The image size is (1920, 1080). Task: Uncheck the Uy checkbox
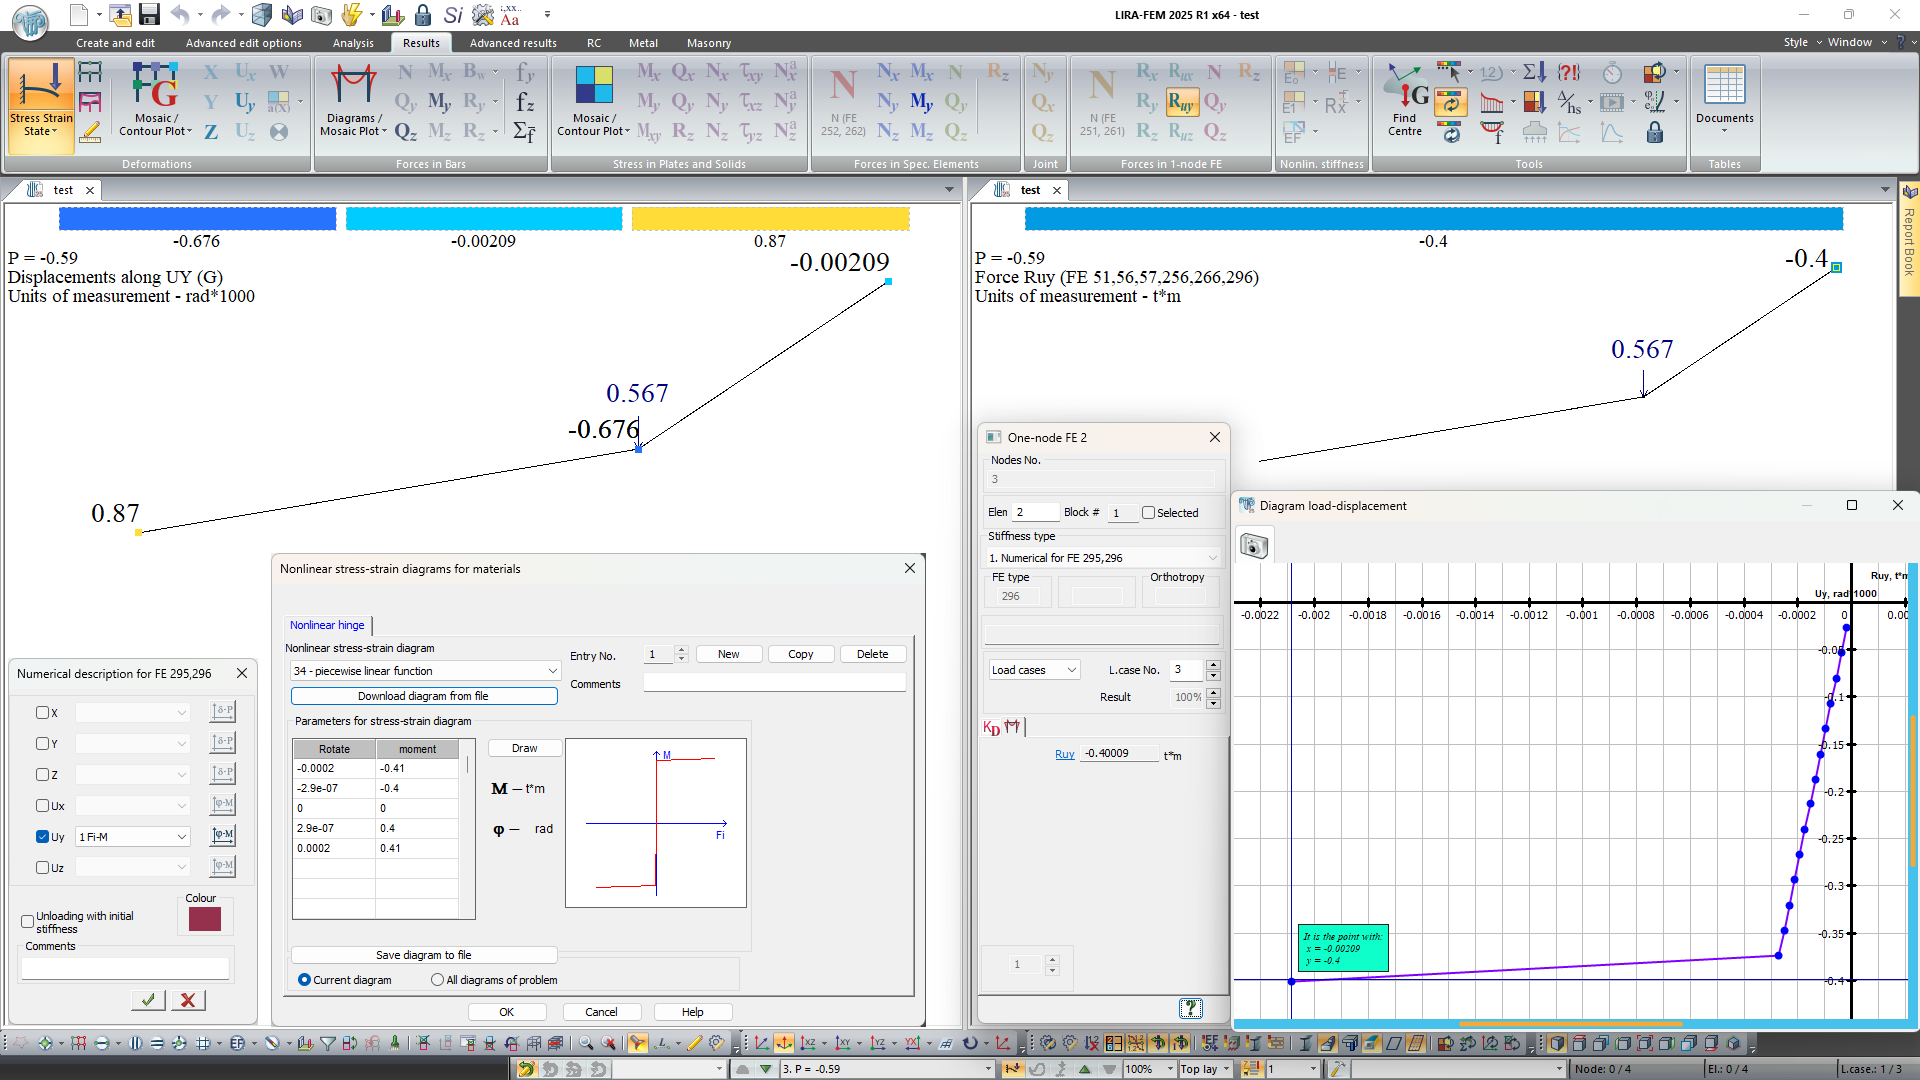(42, 837)
